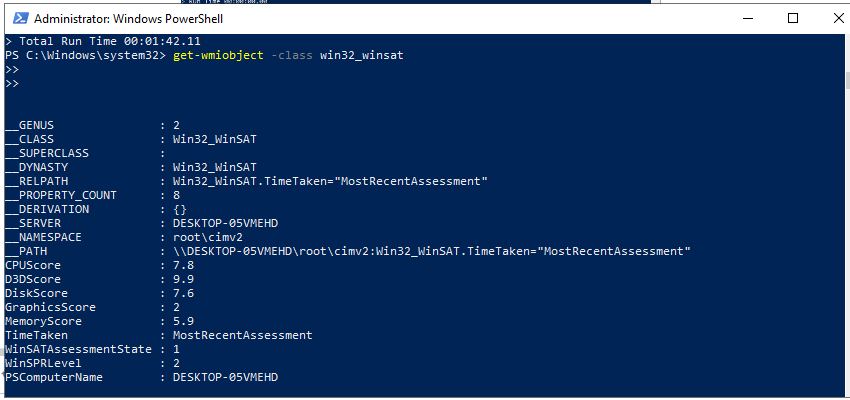850x400 pixels.
Task: Click the PowerShell icon in the title bar
Action: pos(17,19)
